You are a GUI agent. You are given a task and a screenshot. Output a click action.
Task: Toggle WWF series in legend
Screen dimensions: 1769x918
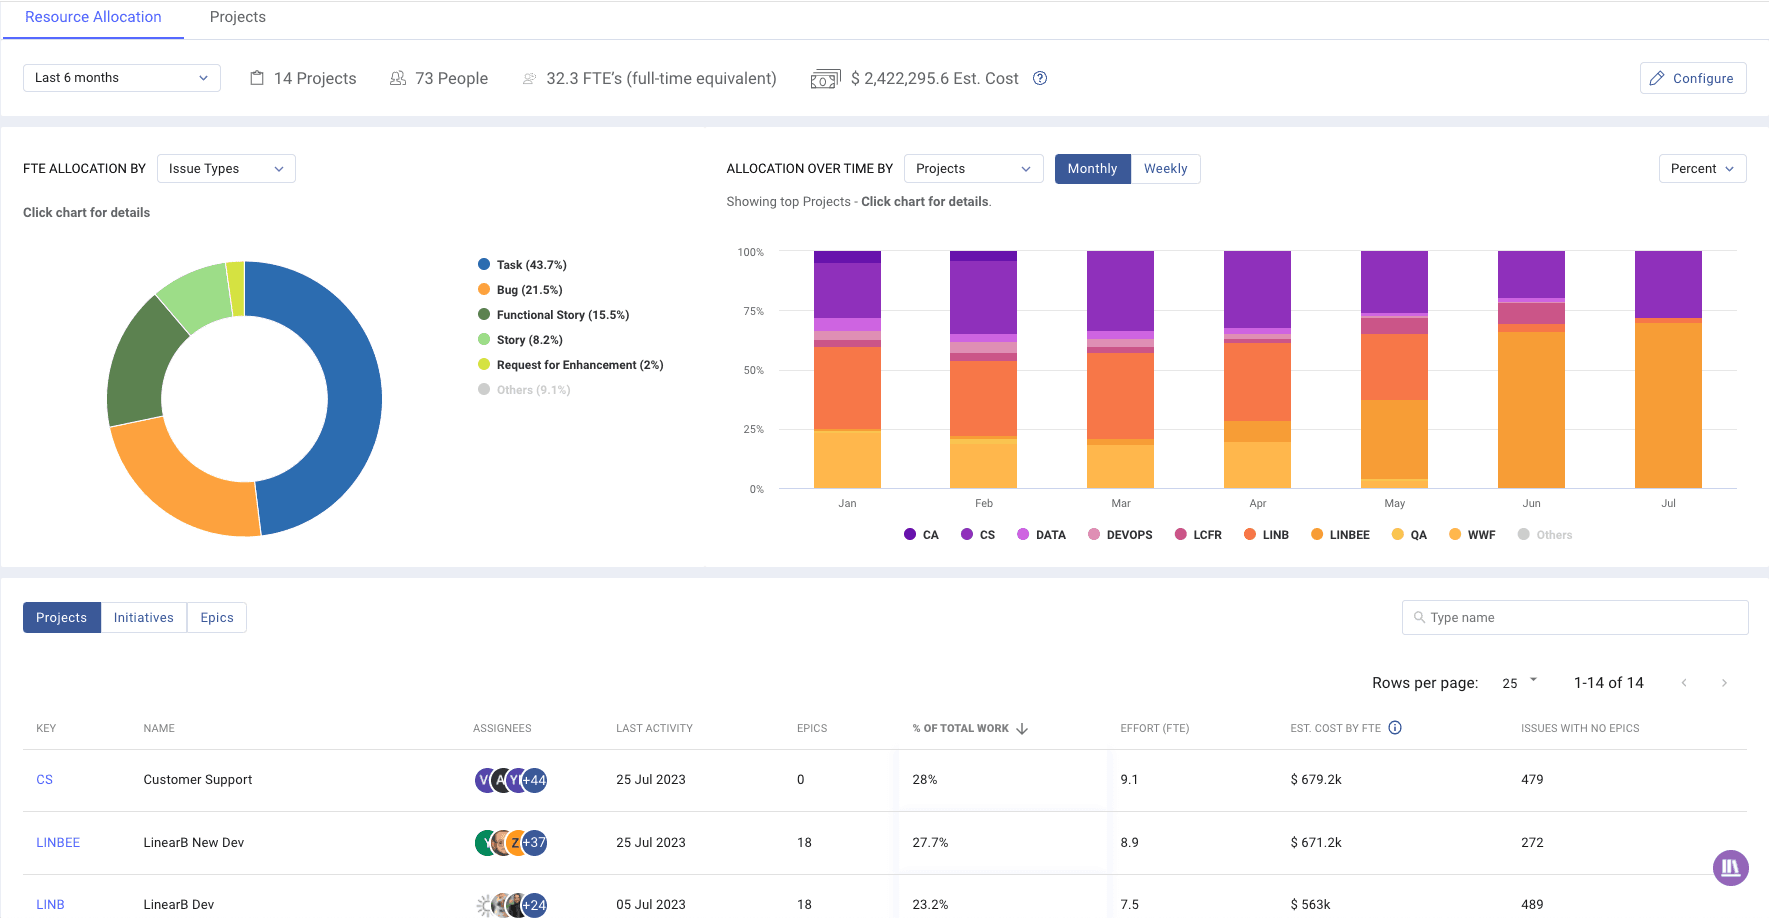click(x=1472, y=535)
